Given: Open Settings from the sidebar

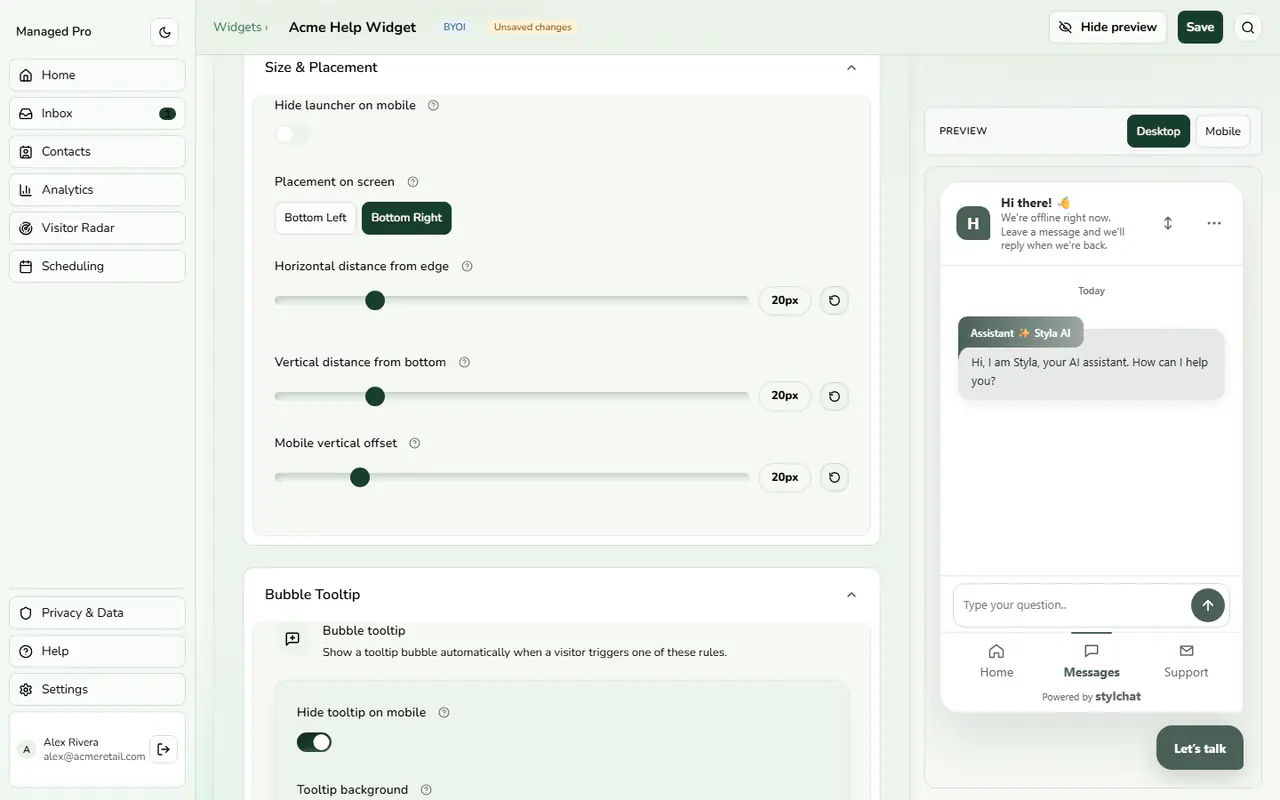Looking at the screenshot, I should point(97,689).
